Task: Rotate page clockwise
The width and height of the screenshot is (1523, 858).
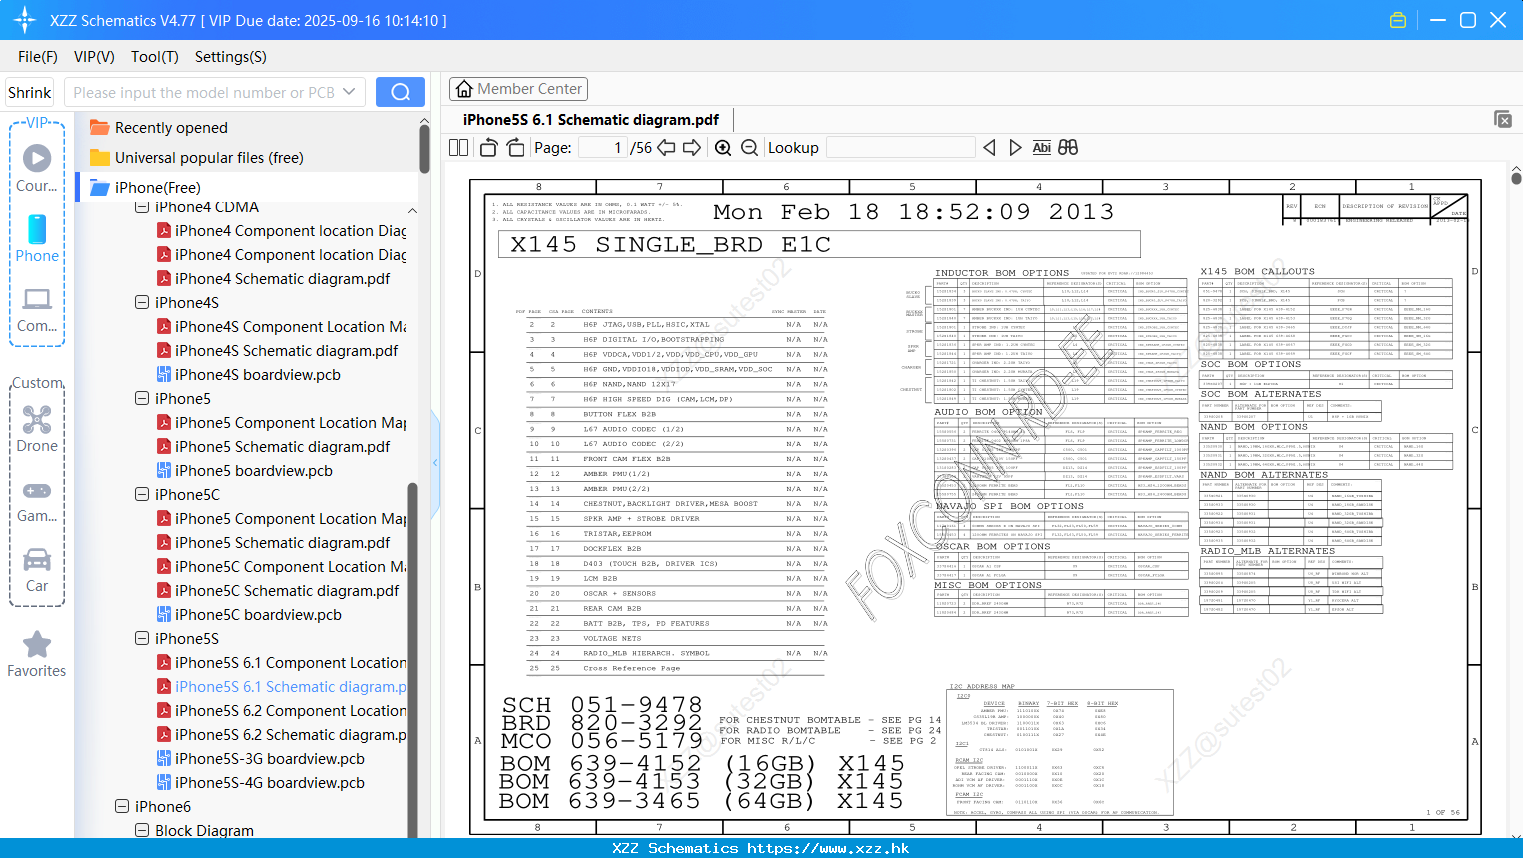Action: [x=515, y=148]
